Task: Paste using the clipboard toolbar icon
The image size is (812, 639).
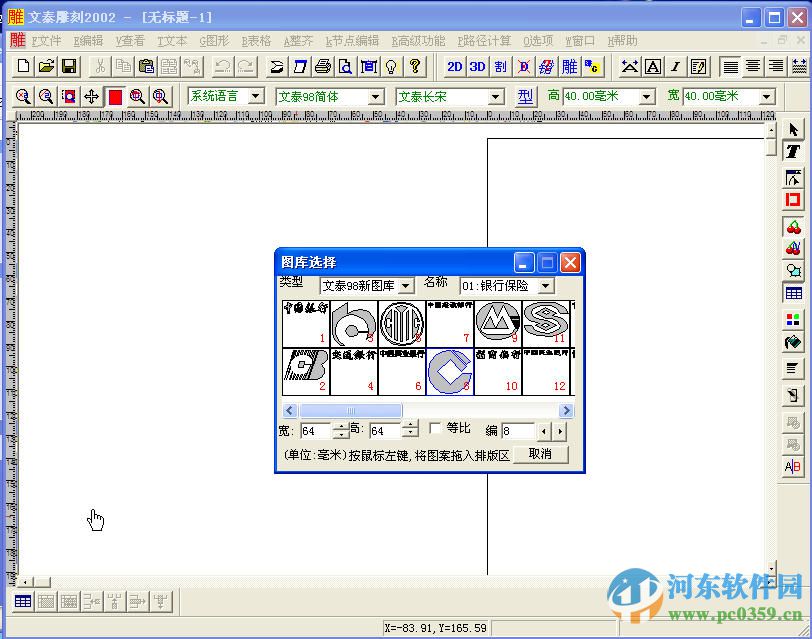Action: [x=146, y=66]
